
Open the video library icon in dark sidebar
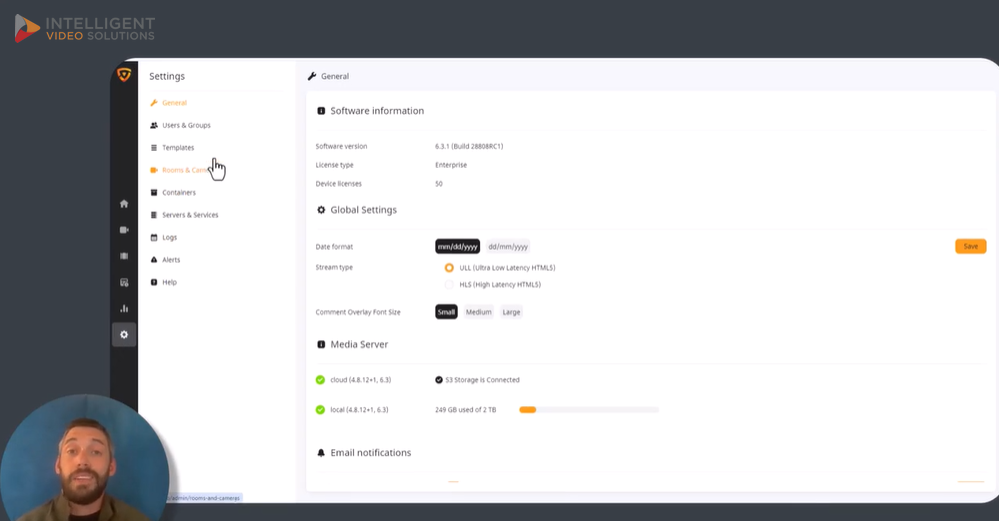click(124, 256)
